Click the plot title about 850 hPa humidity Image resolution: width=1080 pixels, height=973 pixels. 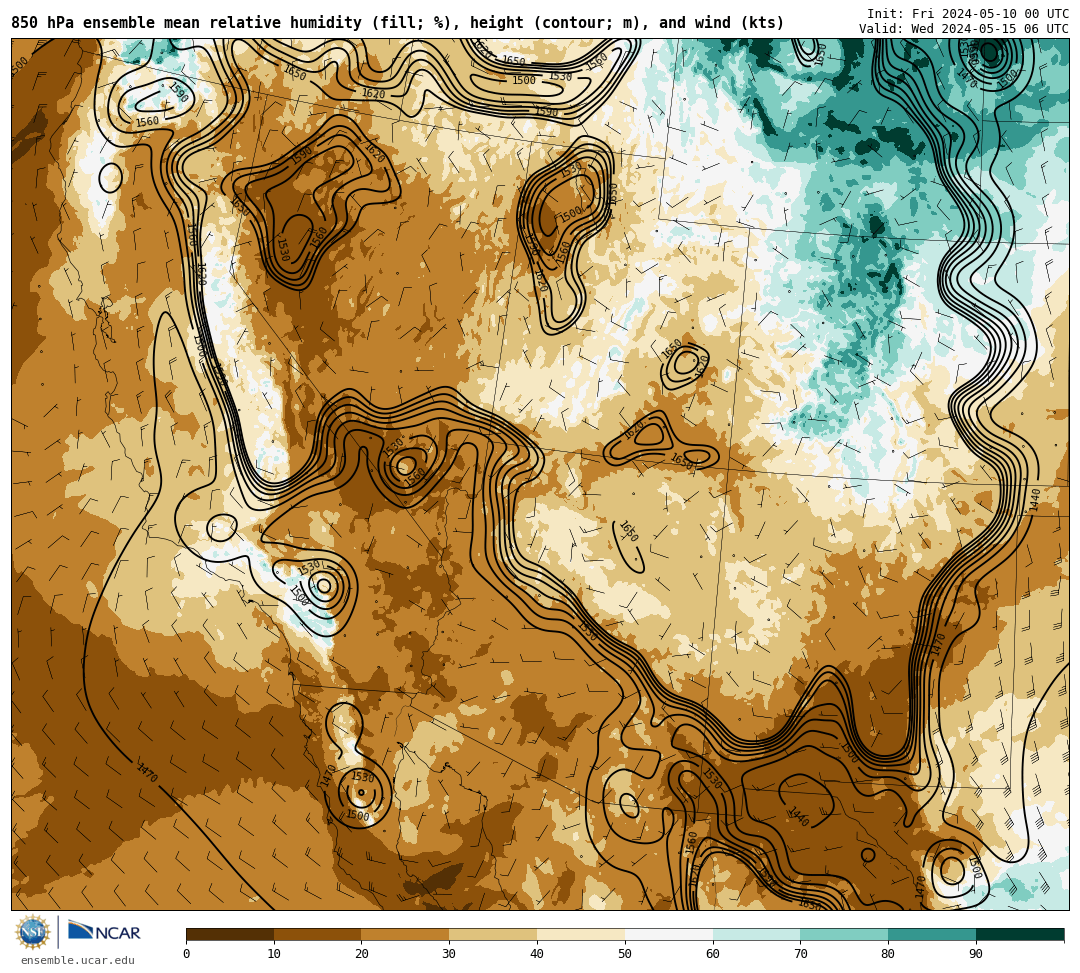397,23
